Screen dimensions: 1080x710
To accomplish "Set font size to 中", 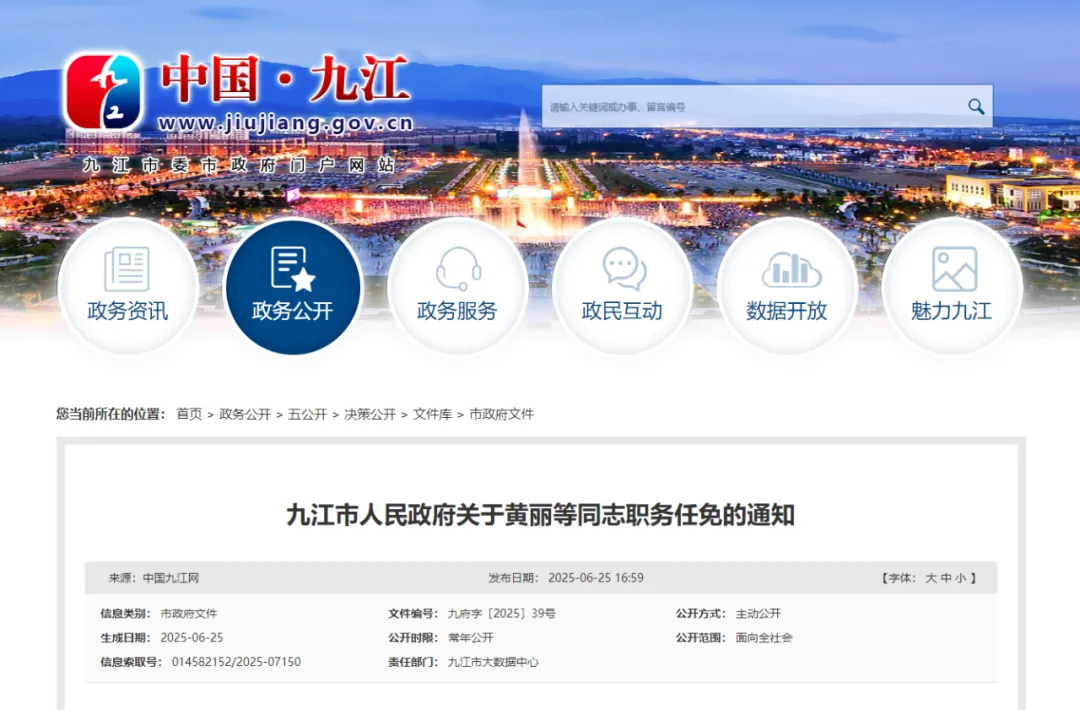I will click(946, 578).
